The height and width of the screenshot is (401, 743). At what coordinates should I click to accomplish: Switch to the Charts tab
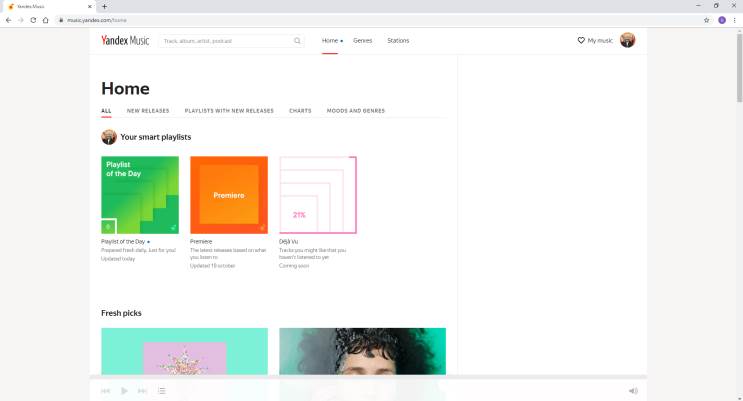pos(300,111)
